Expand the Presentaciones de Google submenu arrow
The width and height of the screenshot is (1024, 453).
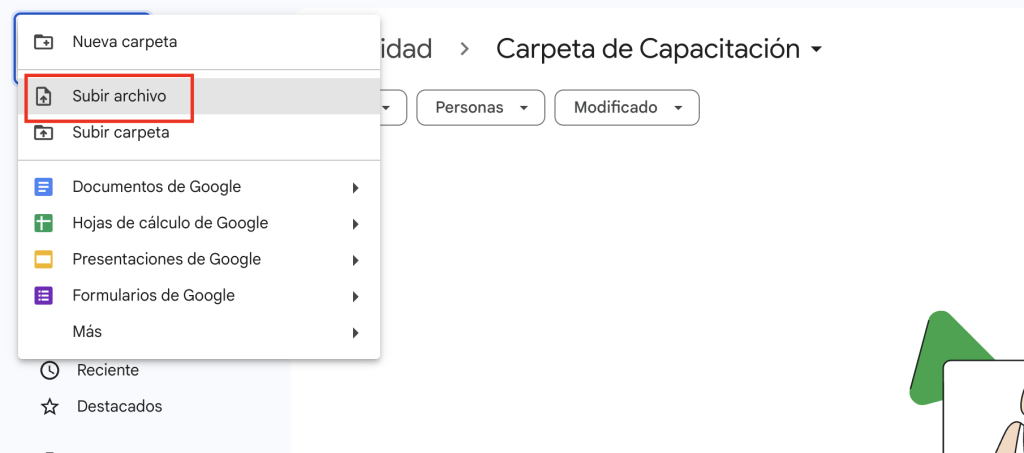click(x=355, y=260)
